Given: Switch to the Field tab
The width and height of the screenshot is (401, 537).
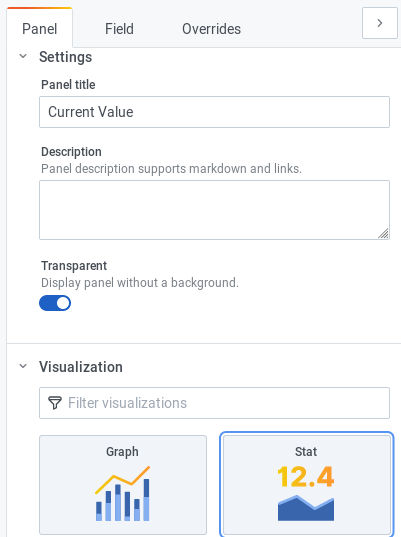Looking at the screenshot, I should click(x=119, y=29).
